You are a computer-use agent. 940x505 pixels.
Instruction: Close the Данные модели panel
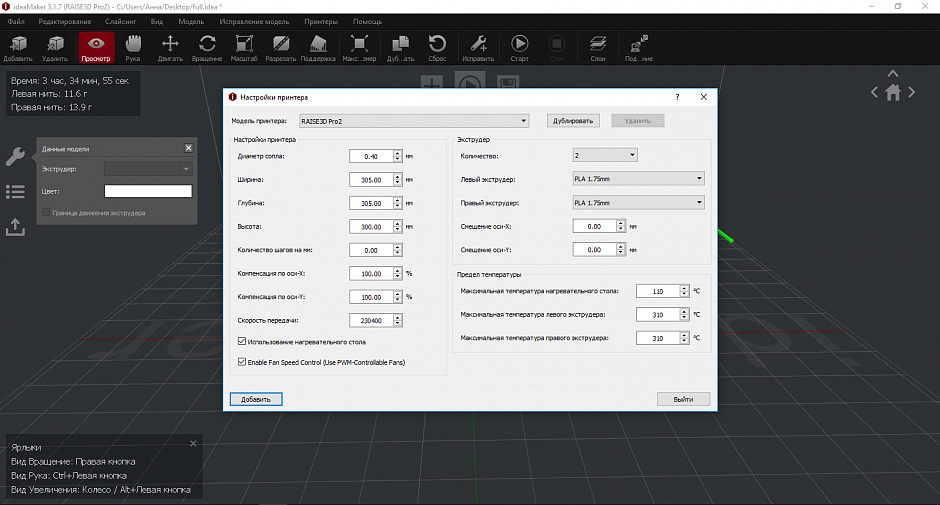[188, 148]
